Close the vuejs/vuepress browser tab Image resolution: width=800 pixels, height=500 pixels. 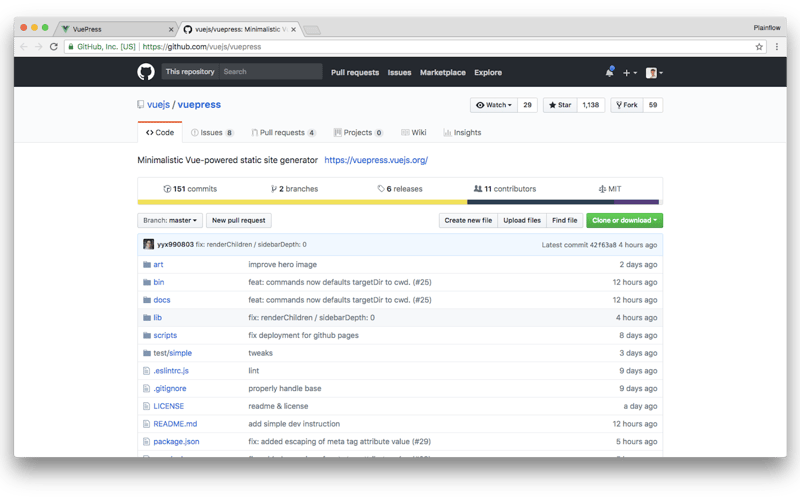(x=293, y=30)
